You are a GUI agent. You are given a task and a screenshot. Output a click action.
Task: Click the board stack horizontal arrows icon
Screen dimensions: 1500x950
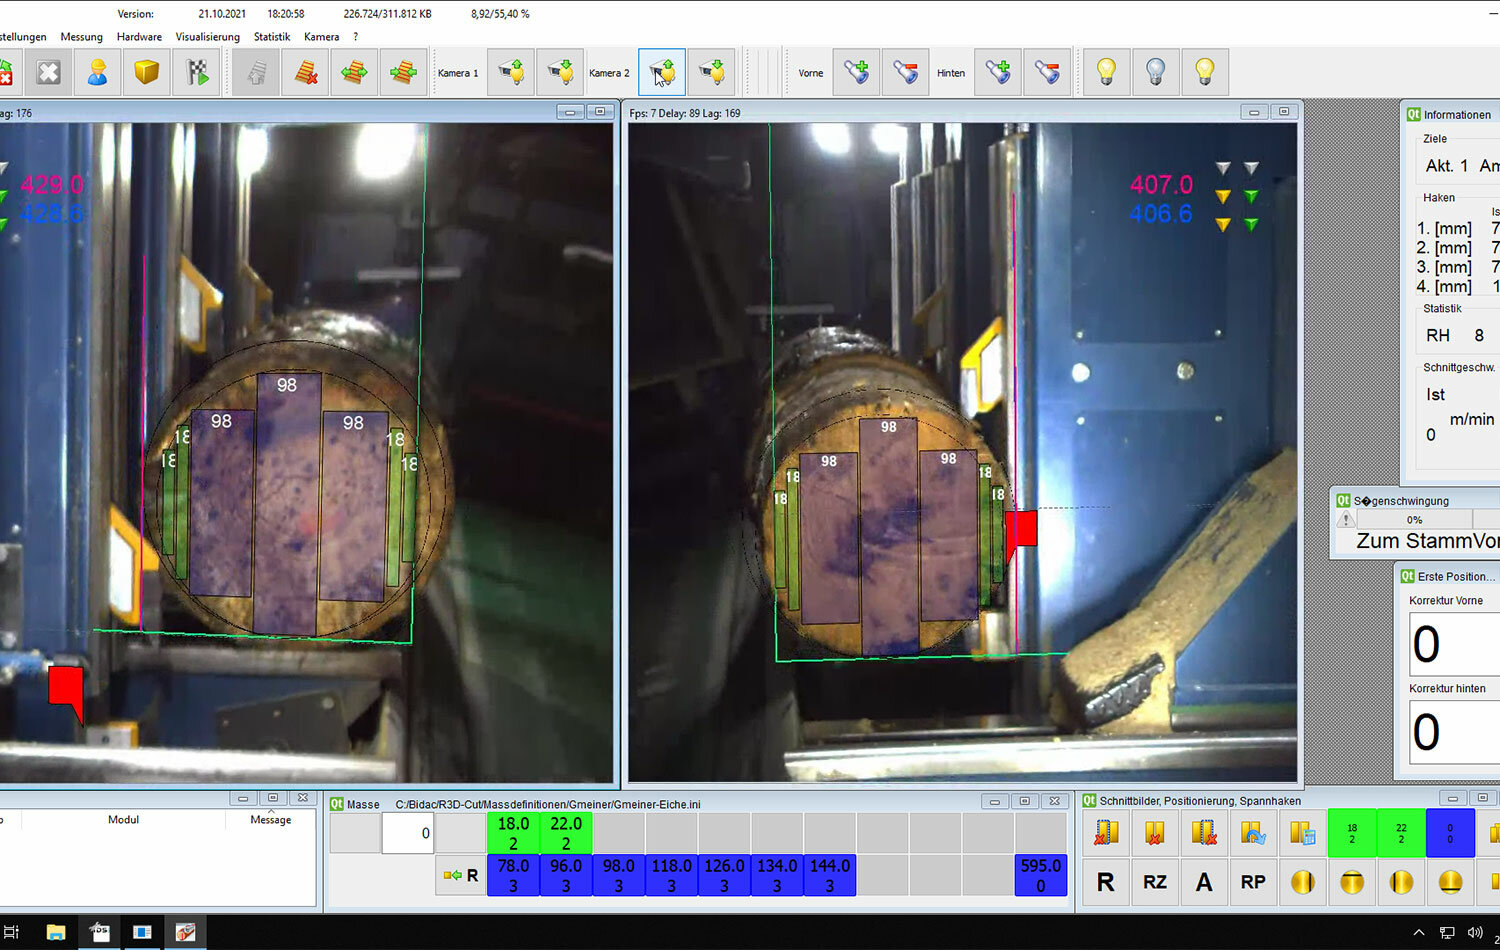pos(354,72)
